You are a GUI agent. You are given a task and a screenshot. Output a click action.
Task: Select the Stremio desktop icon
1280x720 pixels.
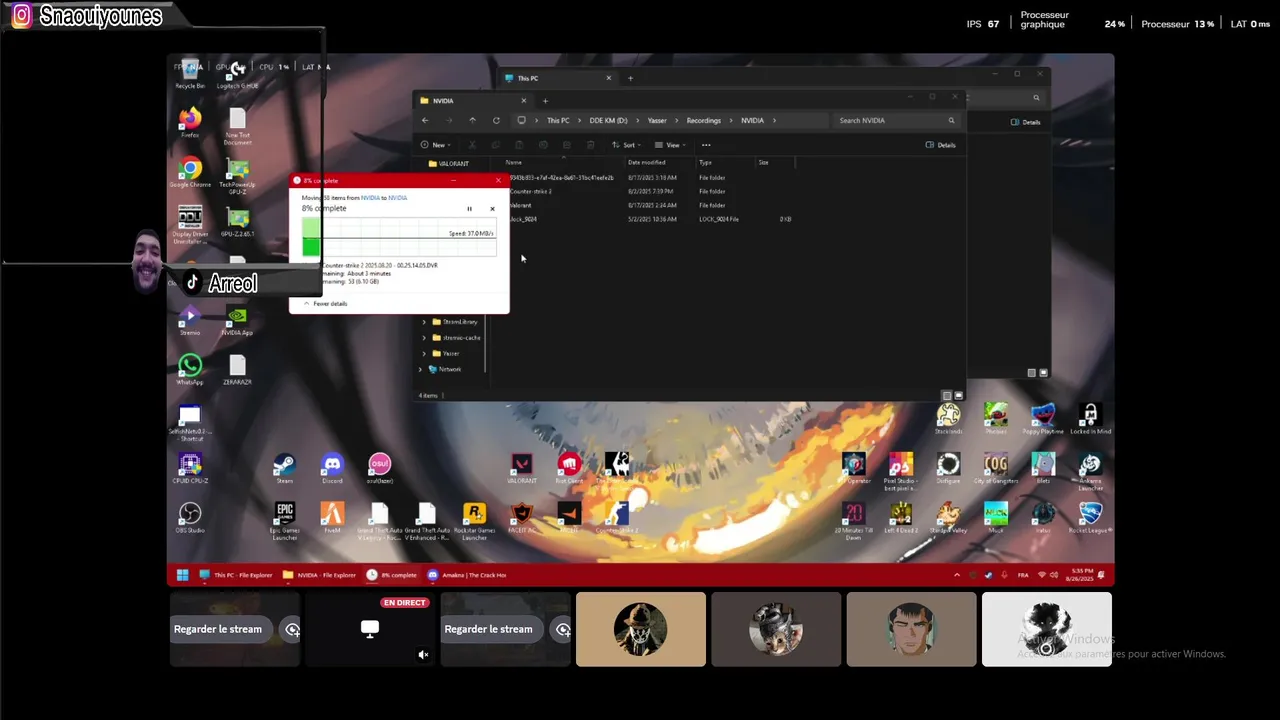[x=189, y=320]
